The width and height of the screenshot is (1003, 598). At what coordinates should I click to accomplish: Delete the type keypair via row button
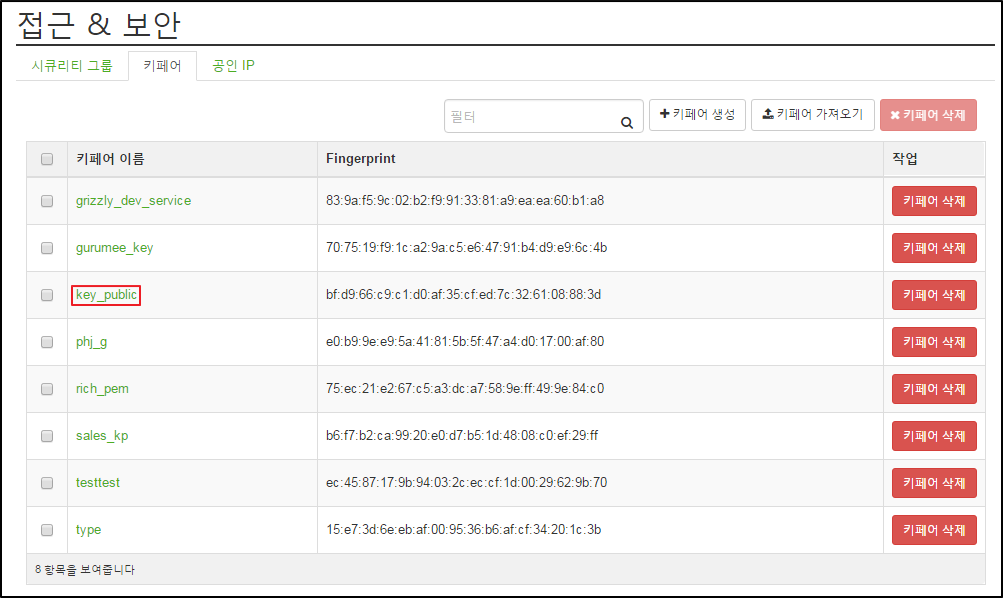(x=934, y=530)
